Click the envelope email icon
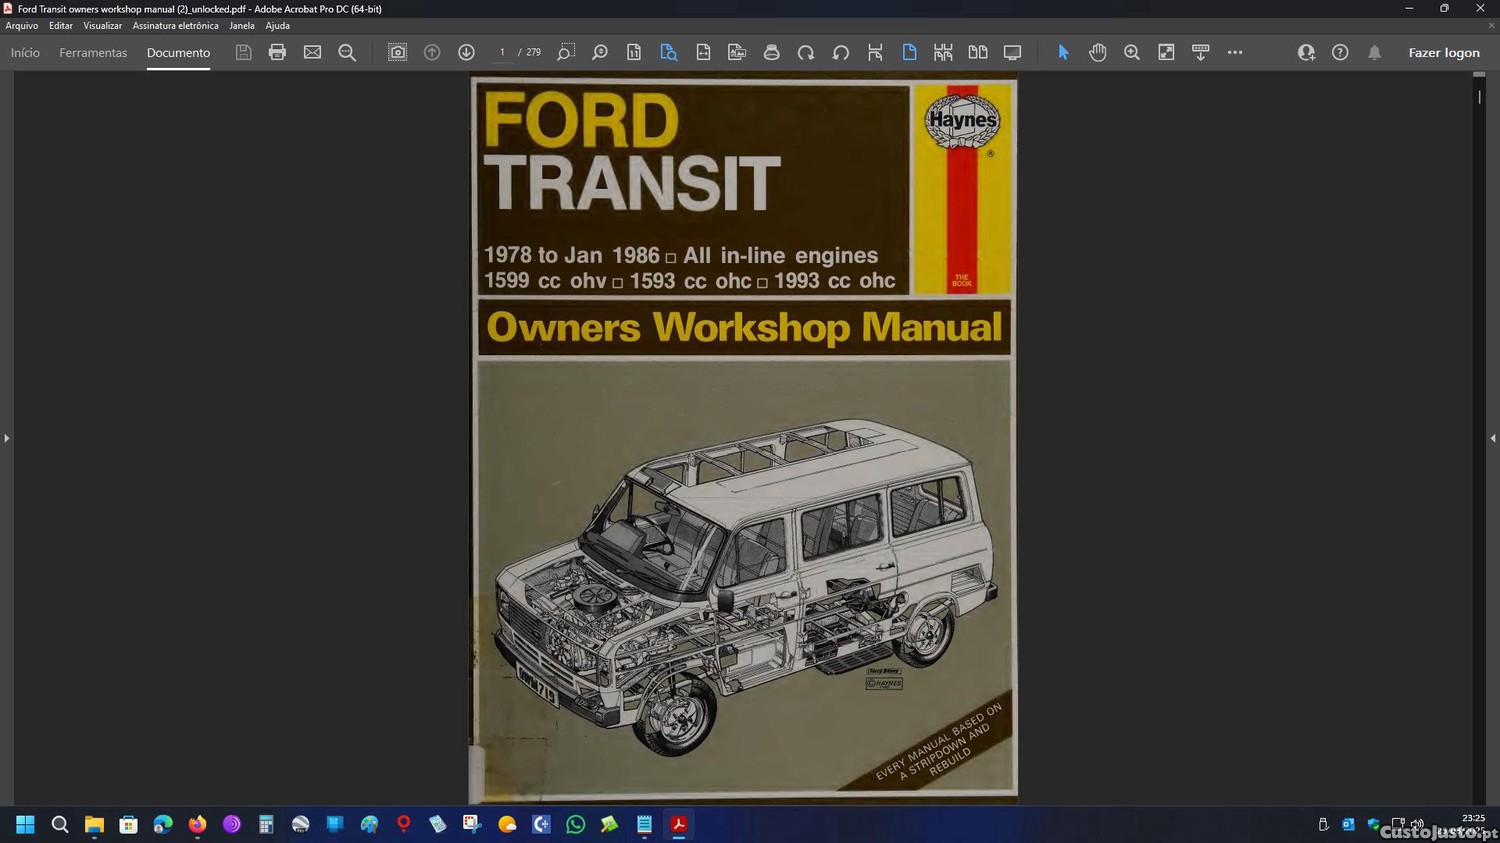This screenshot has width=1500, height=843. click(312, 52)
